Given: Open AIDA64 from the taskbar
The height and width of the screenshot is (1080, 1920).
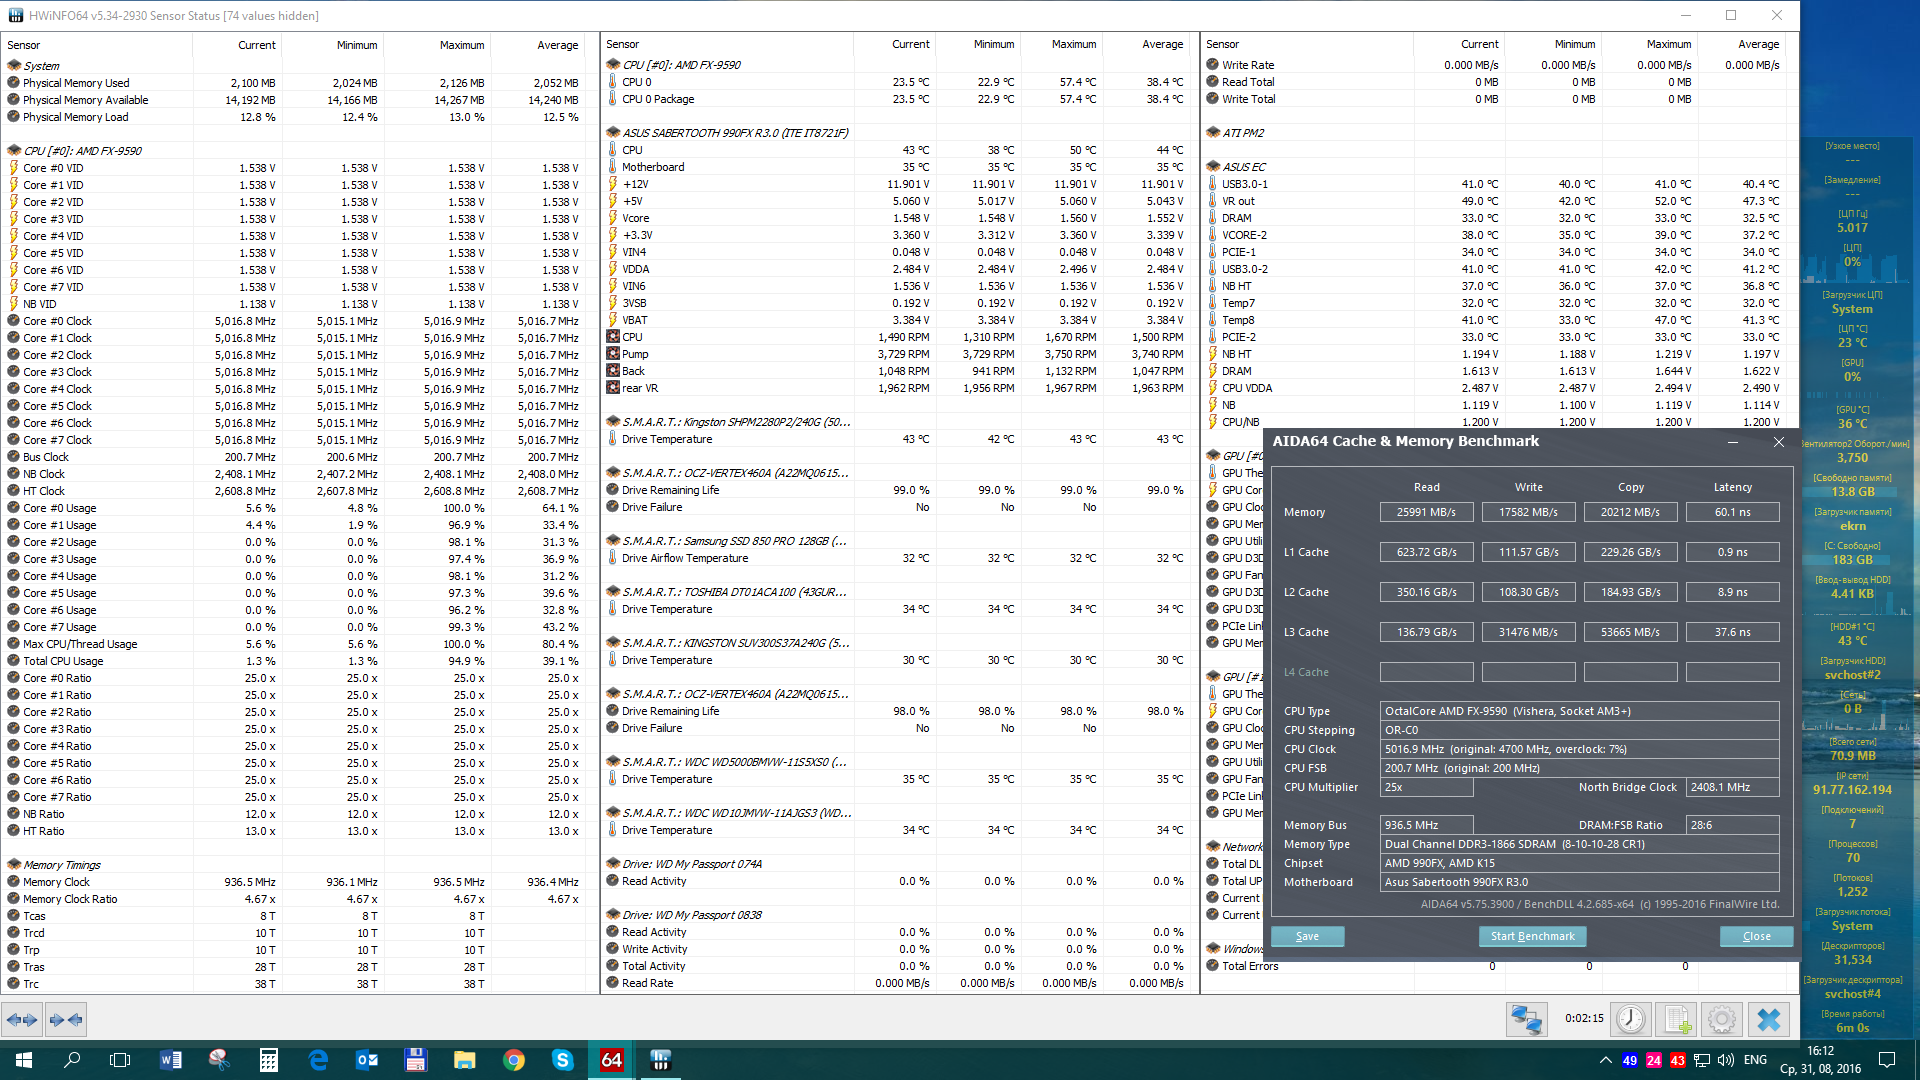Looking at the screenshot, I should tap(611, 1060).
